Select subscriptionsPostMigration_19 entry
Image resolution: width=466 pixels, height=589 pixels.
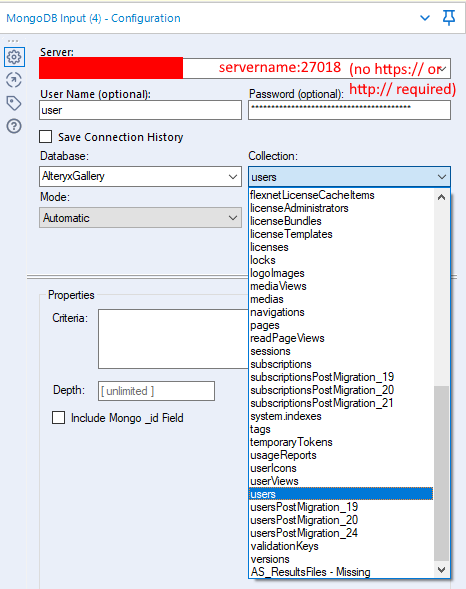(x=341, y=377)
